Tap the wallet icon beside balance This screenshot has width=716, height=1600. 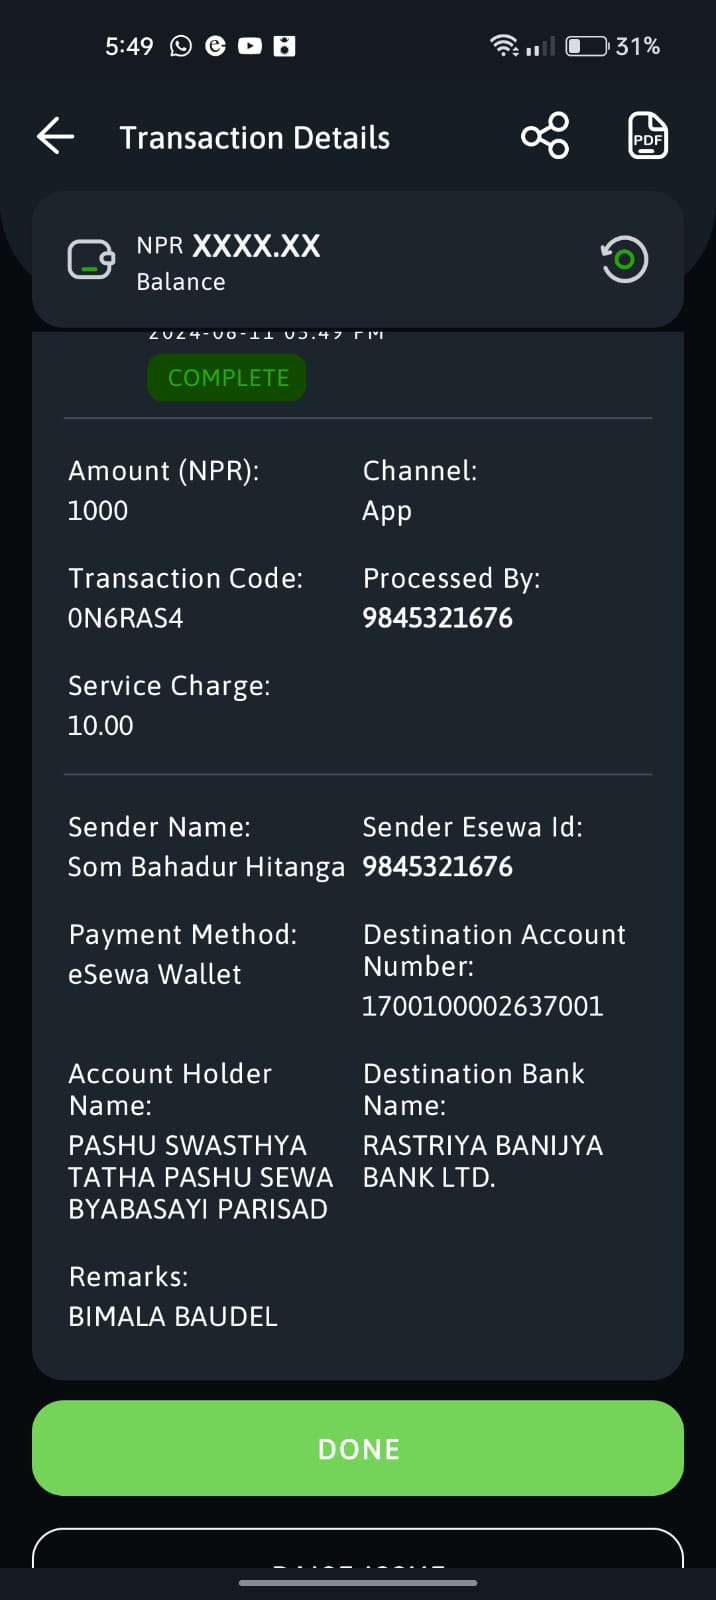coord(91,260)
